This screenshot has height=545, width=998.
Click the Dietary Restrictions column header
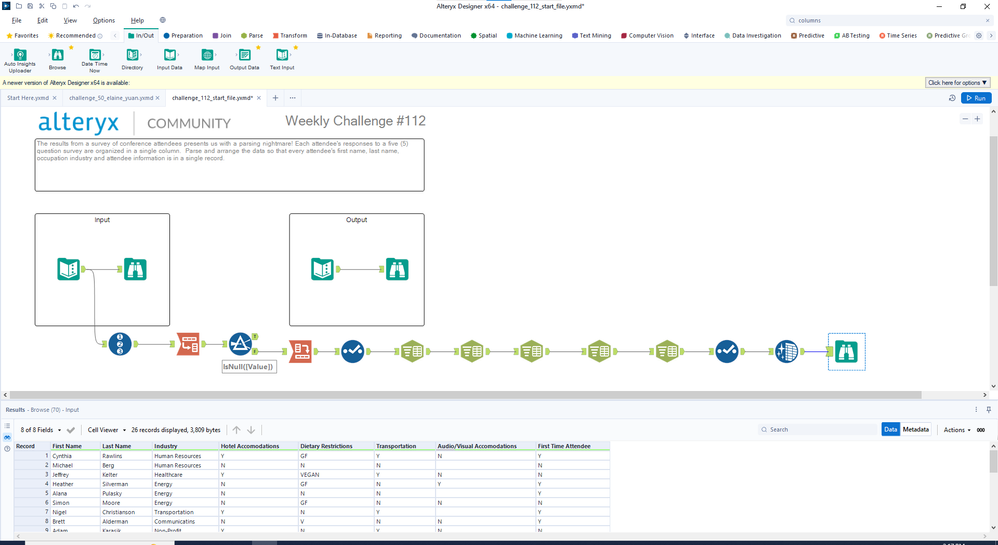point(336,446)
